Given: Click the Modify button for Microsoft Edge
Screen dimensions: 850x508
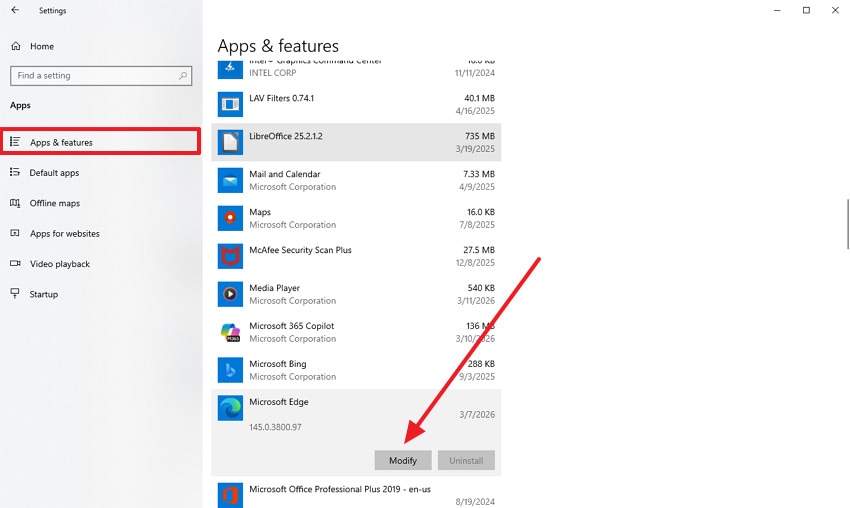Looking at the screenshot, I should pyautogui.click(x=403, y=460).
